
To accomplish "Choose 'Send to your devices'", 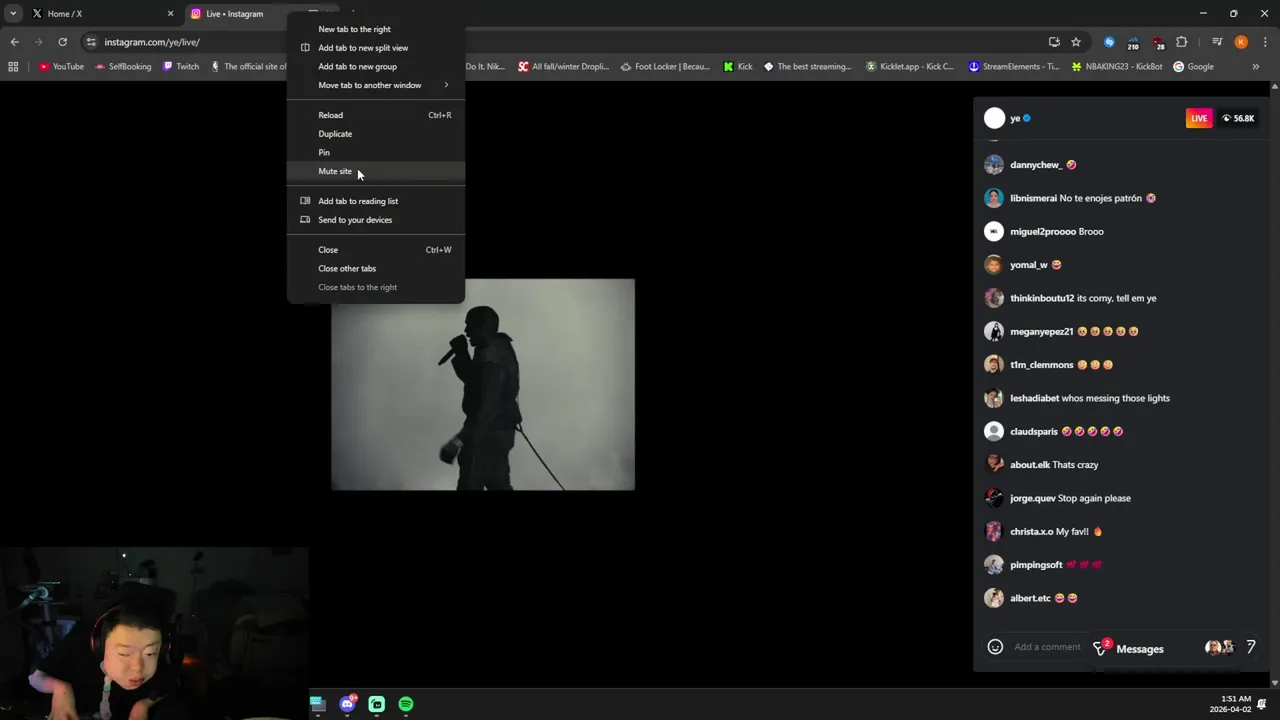I will (x=376, y=220).
